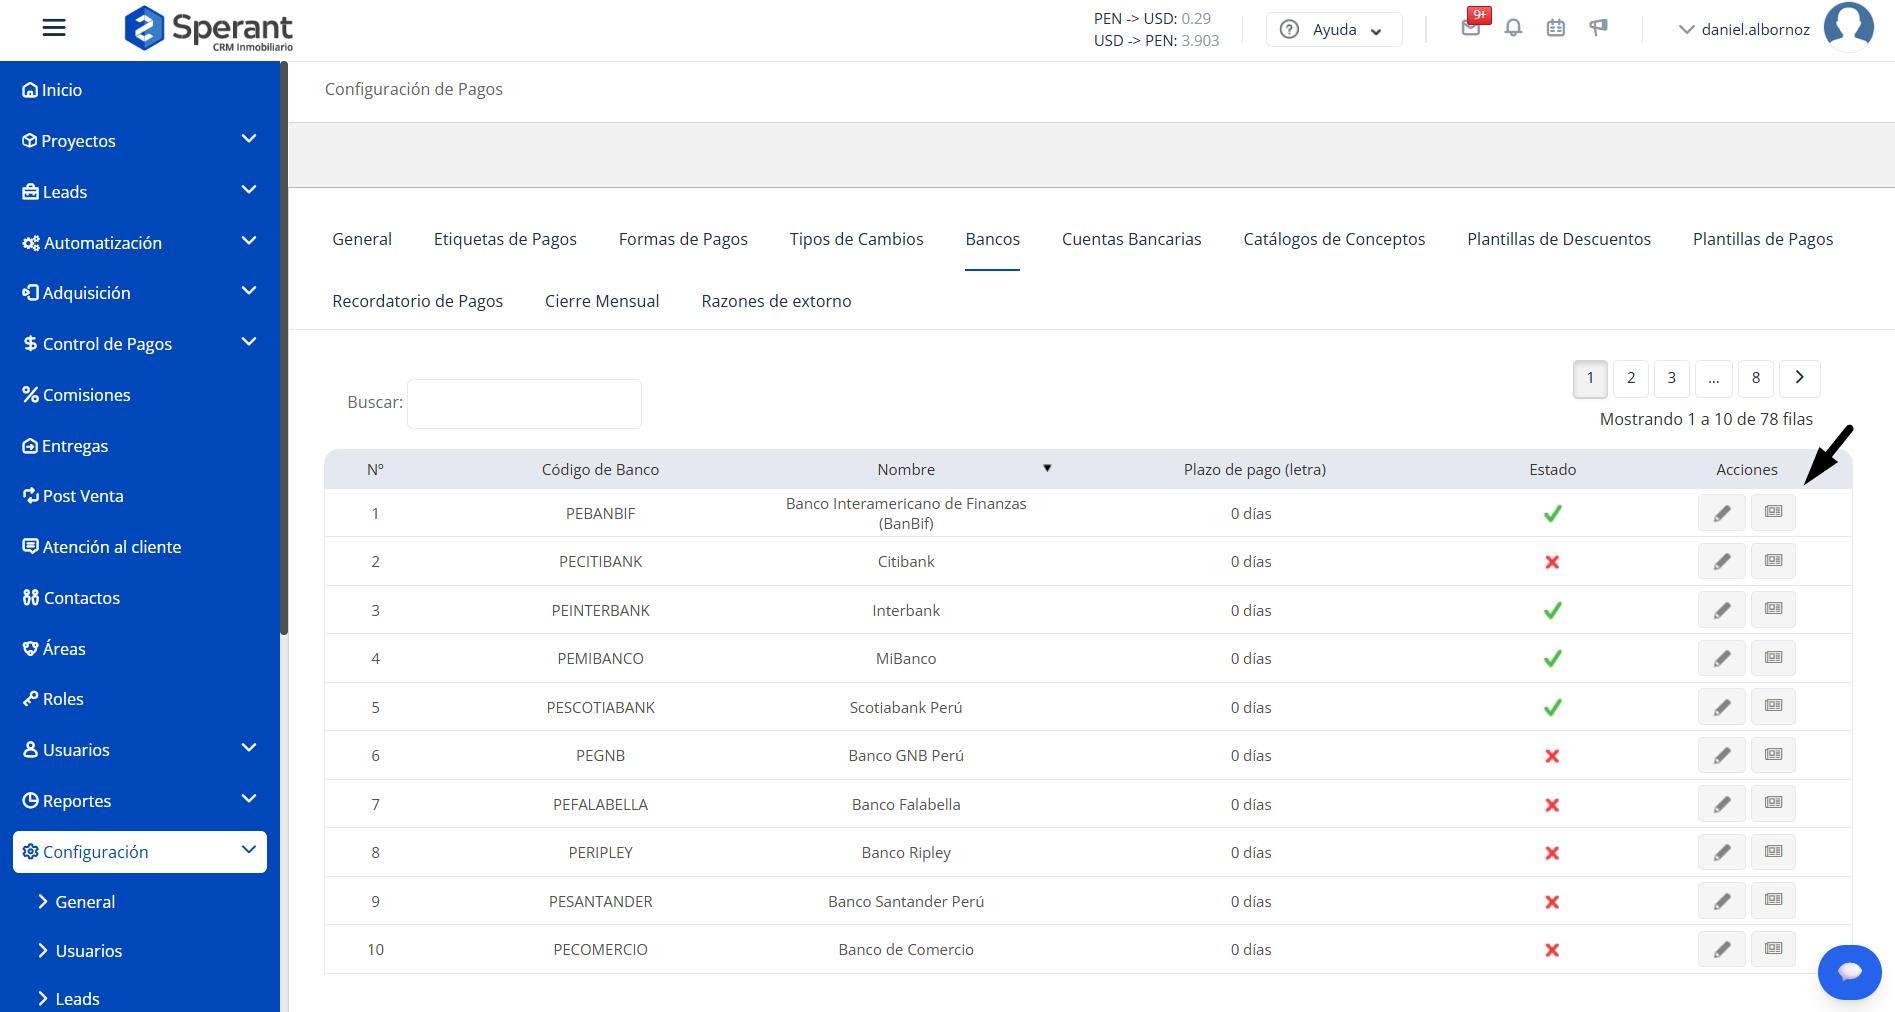The image size is (1895, 1012).
Task: Click the next page arrow button
Action: click(x=1799, y=378)
